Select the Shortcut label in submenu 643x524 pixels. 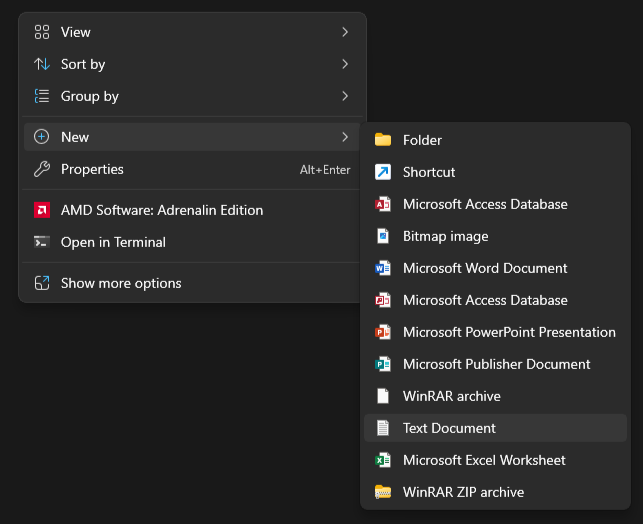click(429, 172)
